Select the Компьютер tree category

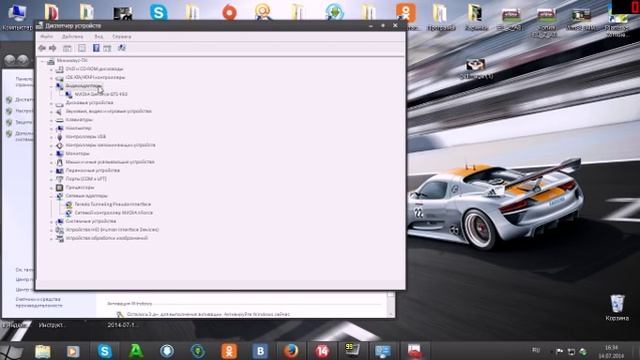click(x=78, y=128)
